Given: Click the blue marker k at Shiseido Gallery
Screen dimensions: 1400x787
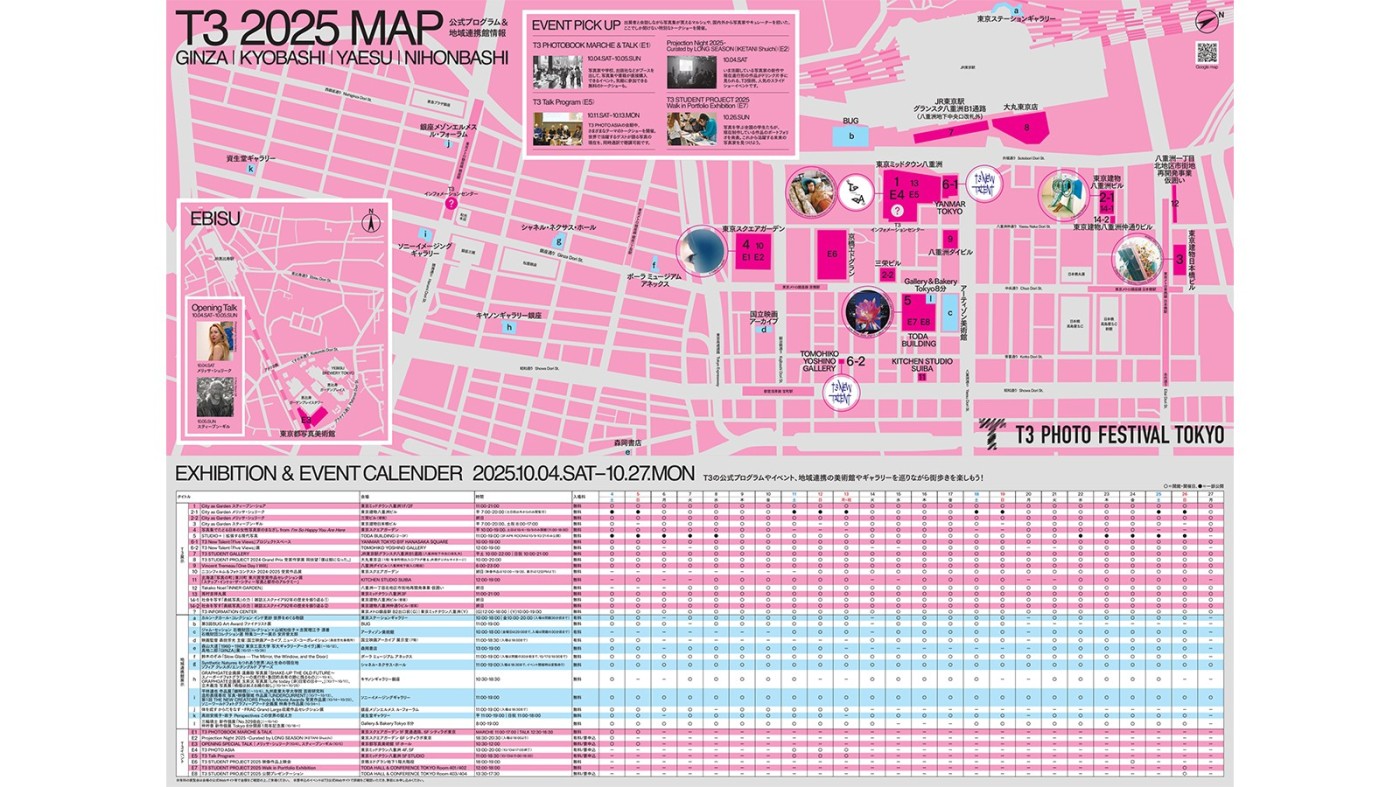Looking at the screenshot, I should pyautogui.click(x=251, y=170).
